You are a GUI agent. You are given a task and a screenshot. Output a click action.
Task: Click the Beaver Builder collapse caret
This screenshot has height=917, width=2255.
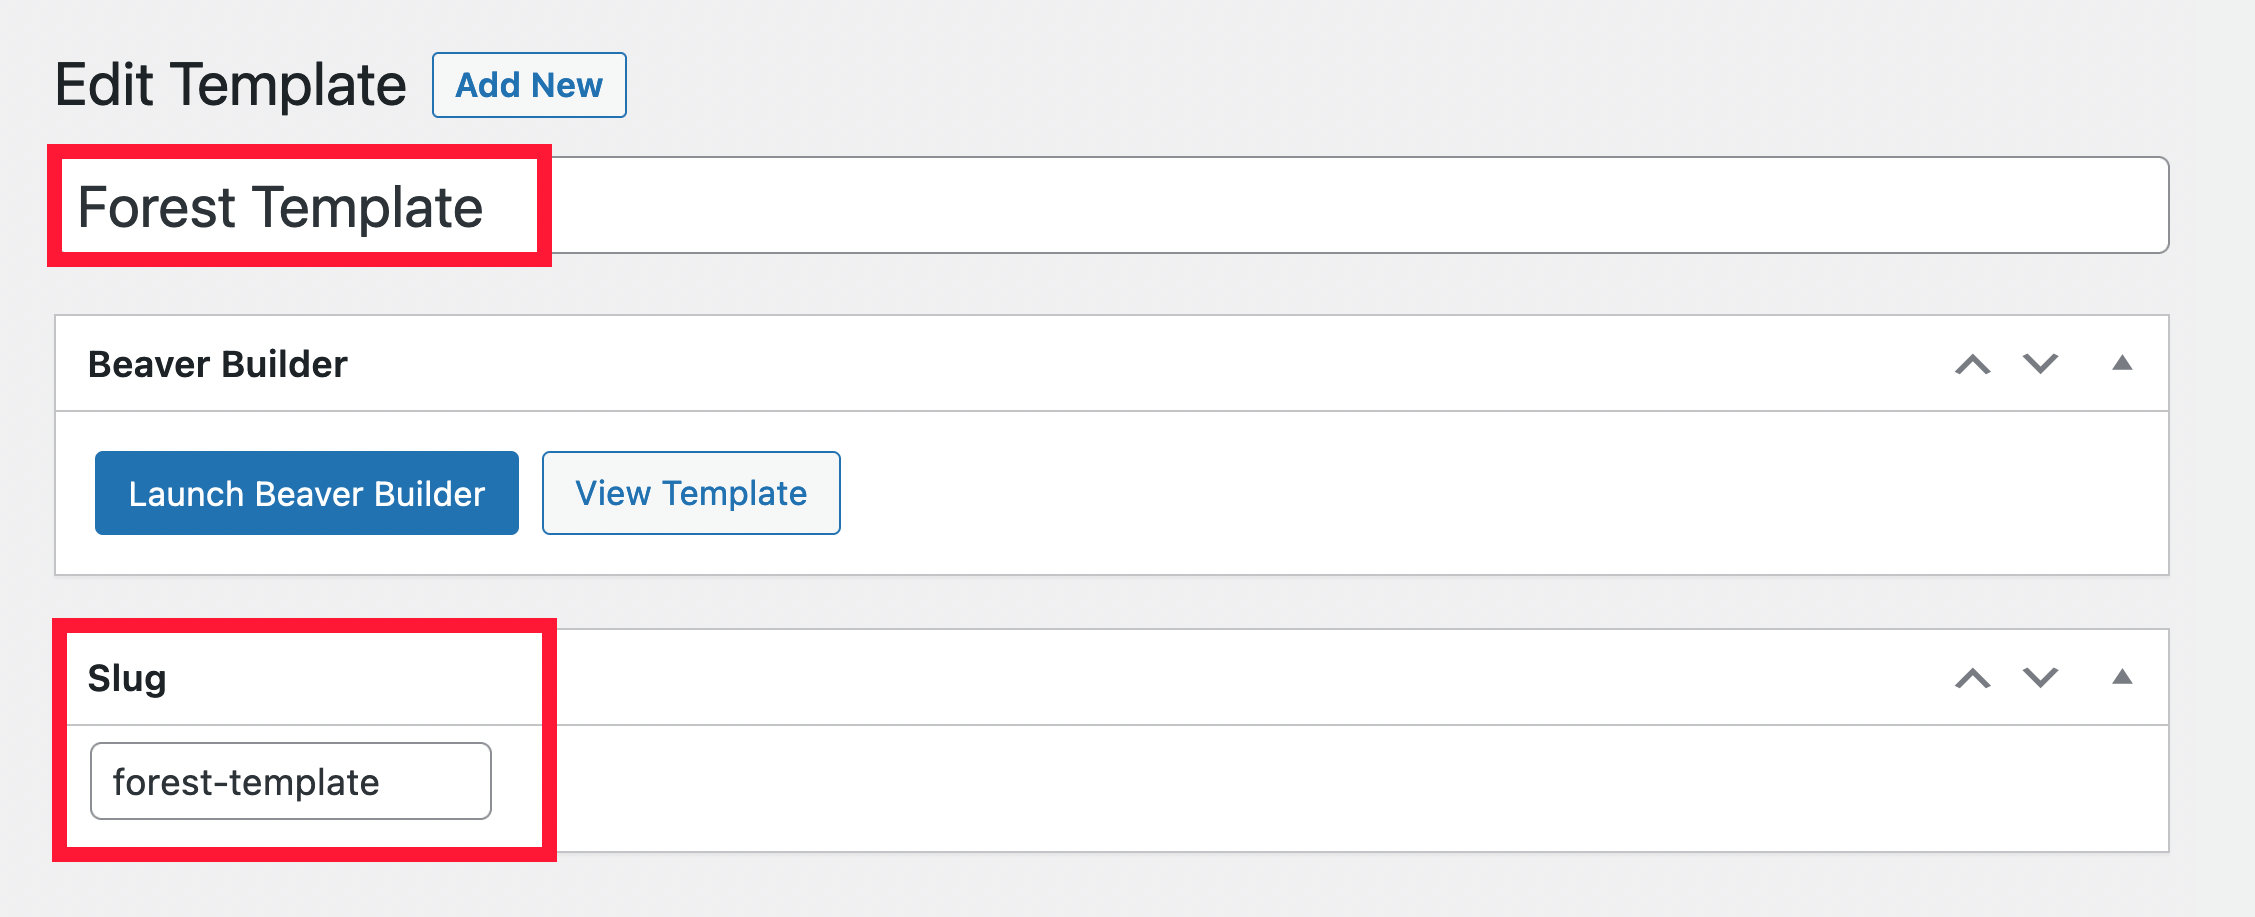pos(2120,363)
